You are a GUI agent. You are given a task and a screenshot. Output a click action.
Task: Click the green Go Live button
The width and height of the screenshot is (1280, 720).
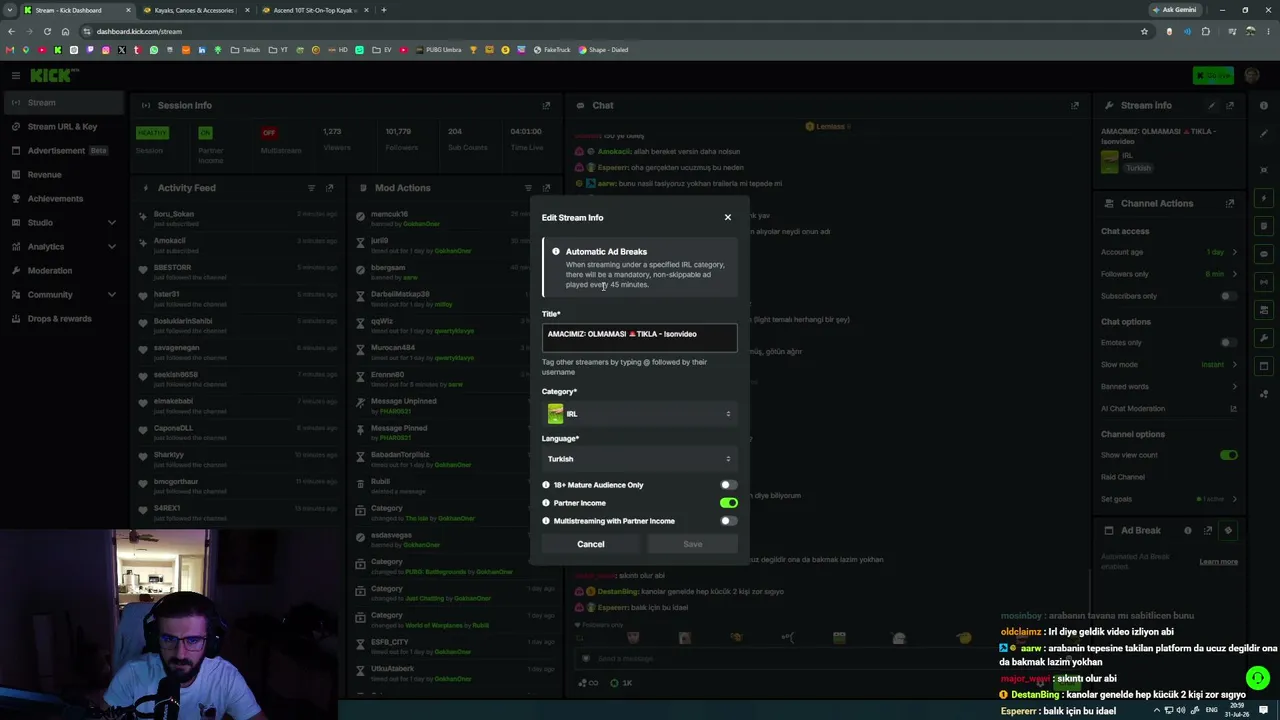[1214, 76]
